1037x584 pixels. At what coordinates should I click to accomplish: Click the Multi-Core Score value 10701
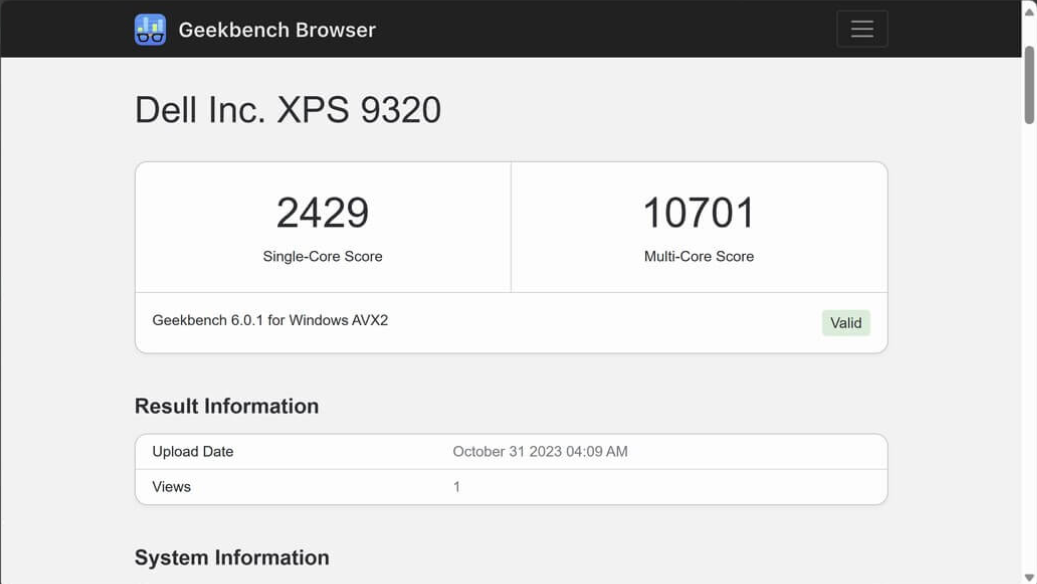pos(700,210)
